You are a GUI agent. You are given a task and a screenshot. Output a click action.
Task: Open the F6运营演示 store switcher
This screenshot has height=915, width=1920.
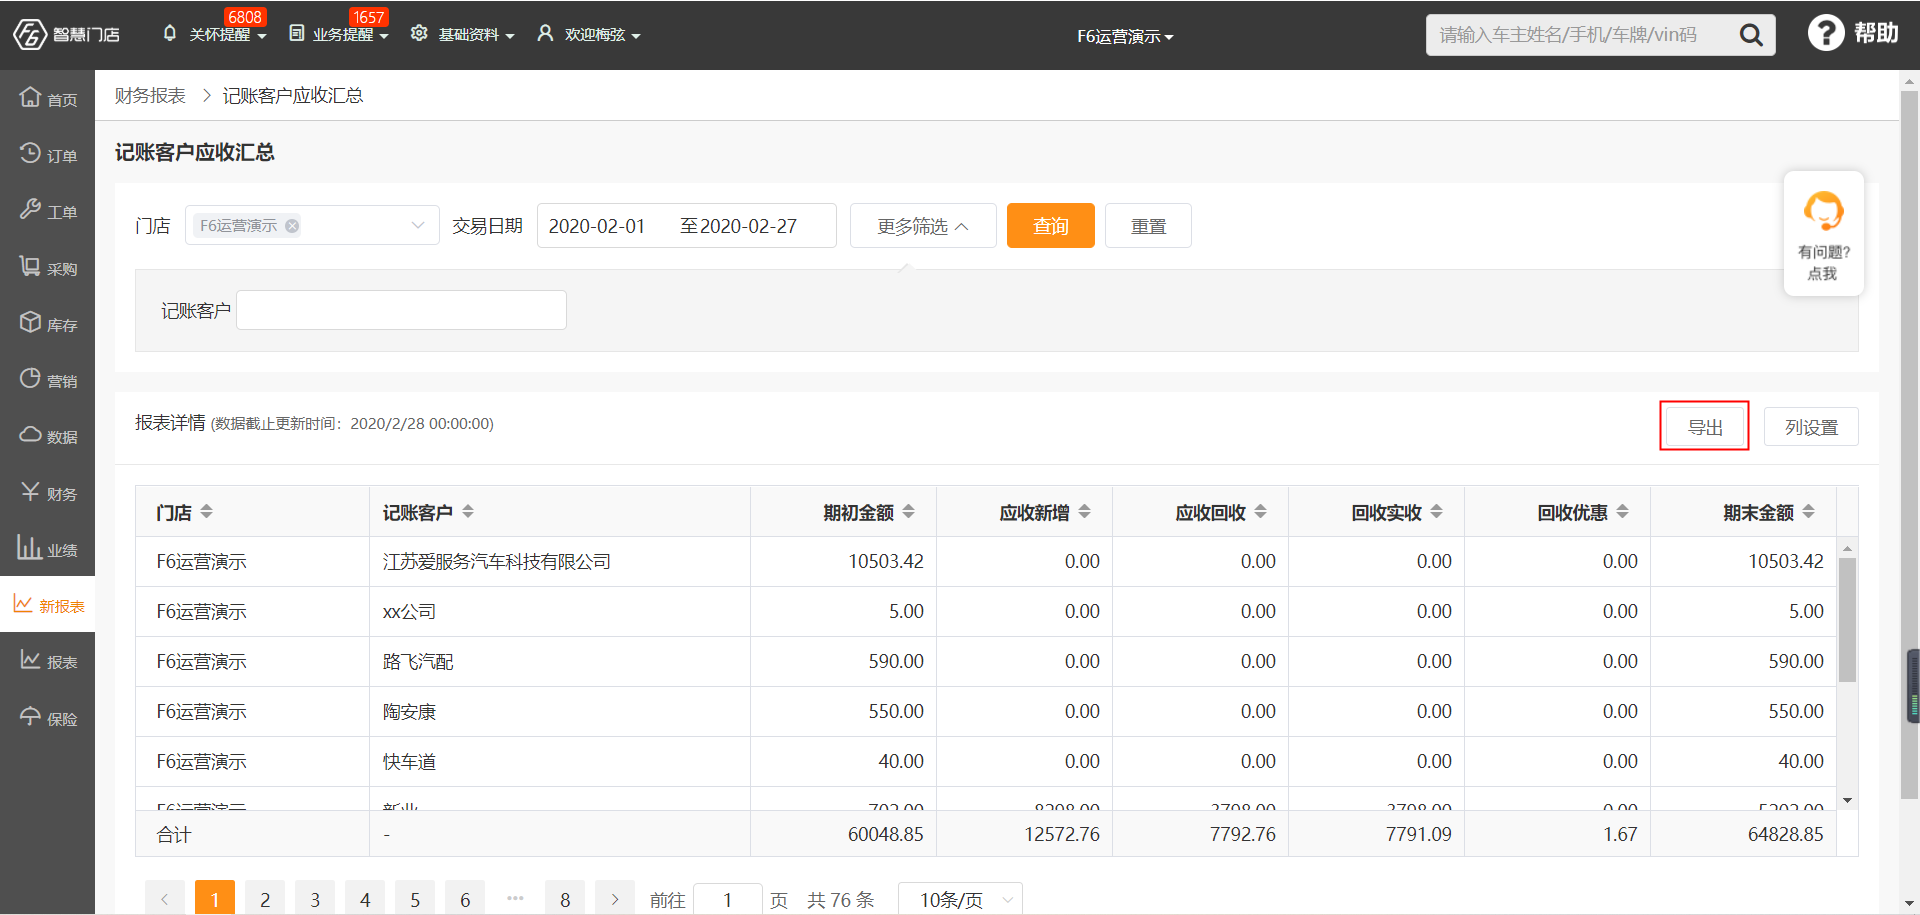(1125, 36)
